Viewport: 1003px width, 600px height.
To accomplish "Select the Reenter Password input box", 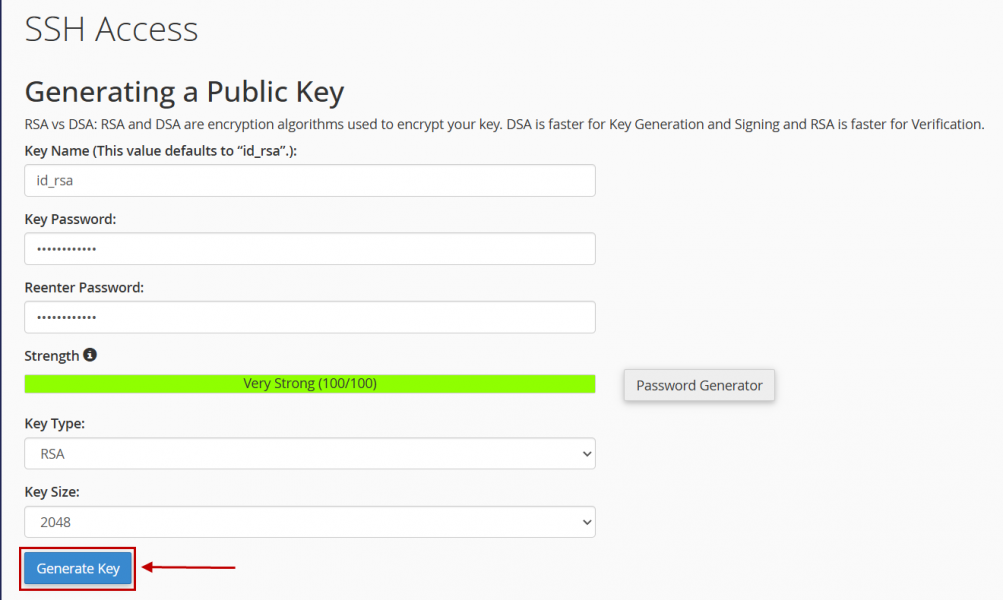I will point(310,317).
